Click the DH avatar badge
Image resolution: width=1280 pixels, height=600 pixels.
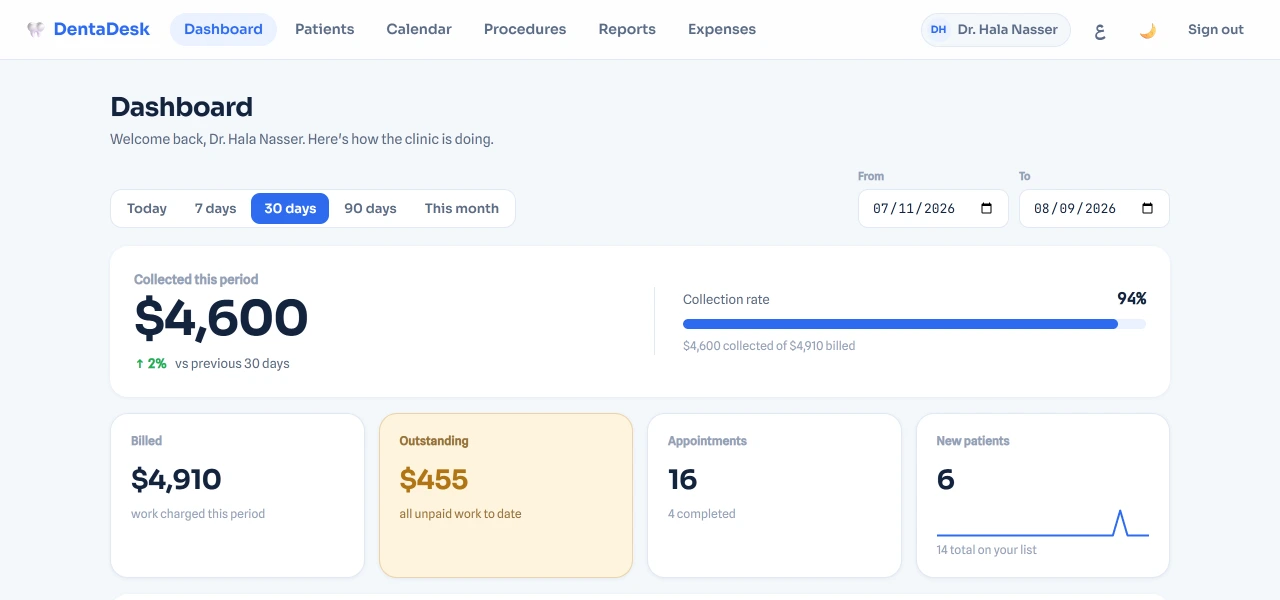[x=938, y=30]
